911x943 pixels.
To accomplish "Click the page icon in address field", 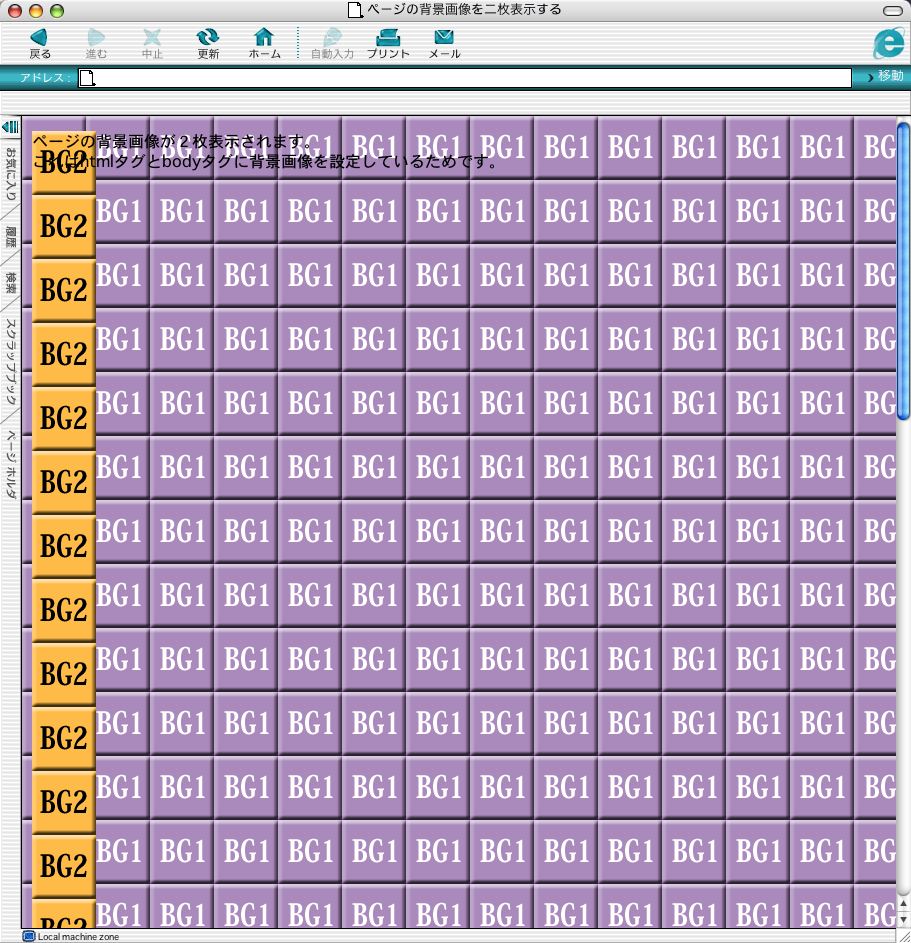I will pos(87,78).
